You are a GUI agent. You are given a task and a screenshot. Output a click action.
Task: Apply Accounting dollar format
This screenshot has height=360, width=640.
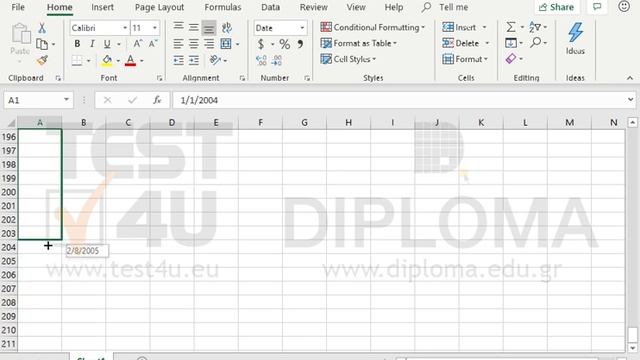pyautogui.click(x=261, y=44)
